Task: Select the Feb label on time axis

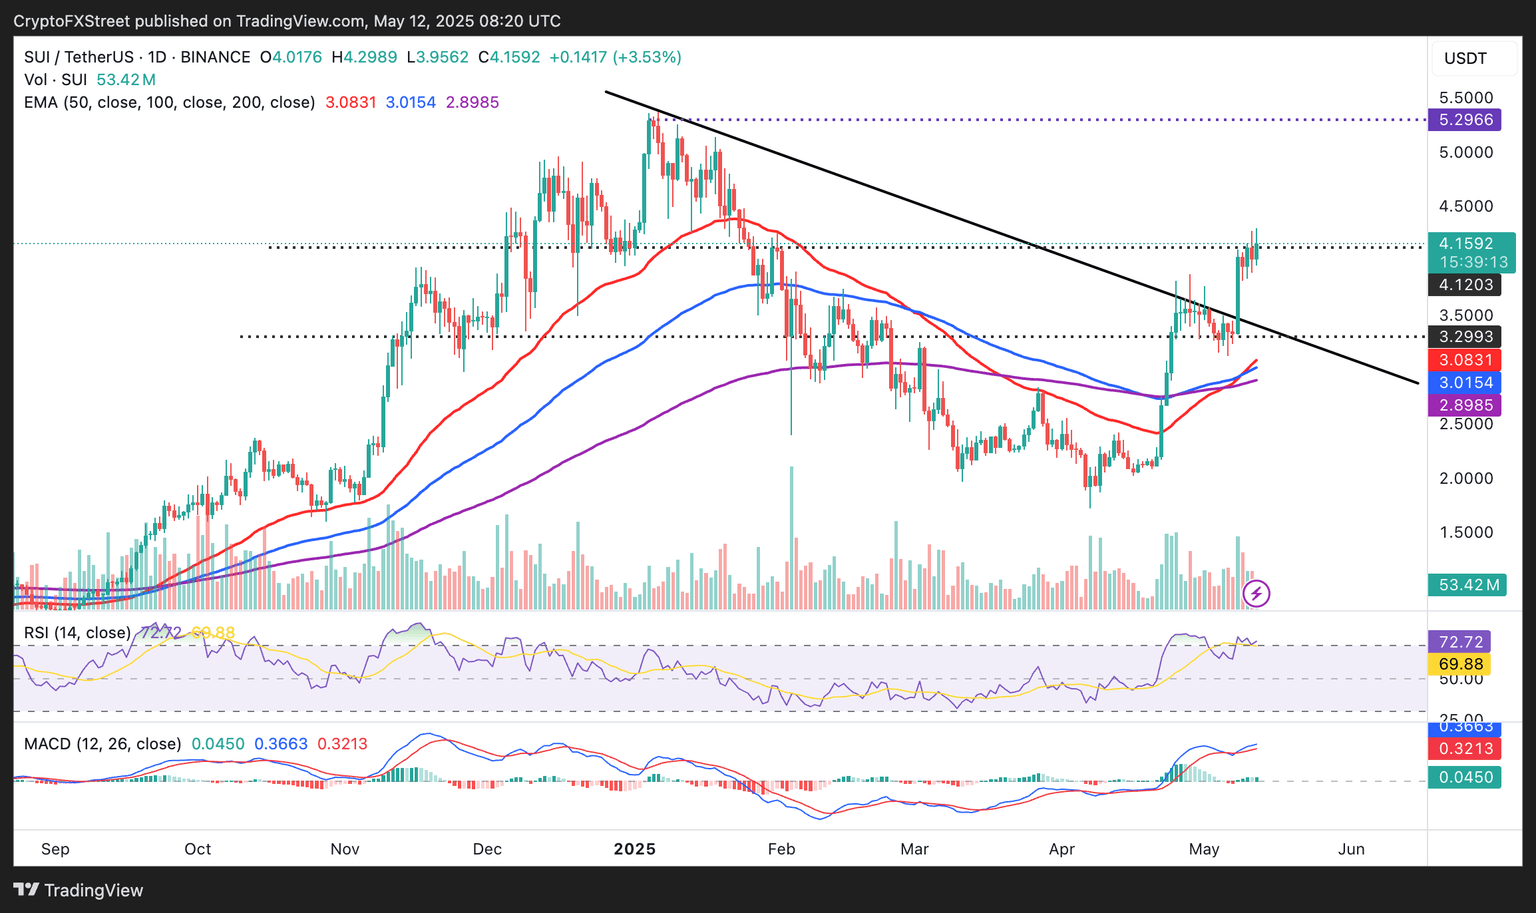Action: pyautogui.click(x=781, y=849)
